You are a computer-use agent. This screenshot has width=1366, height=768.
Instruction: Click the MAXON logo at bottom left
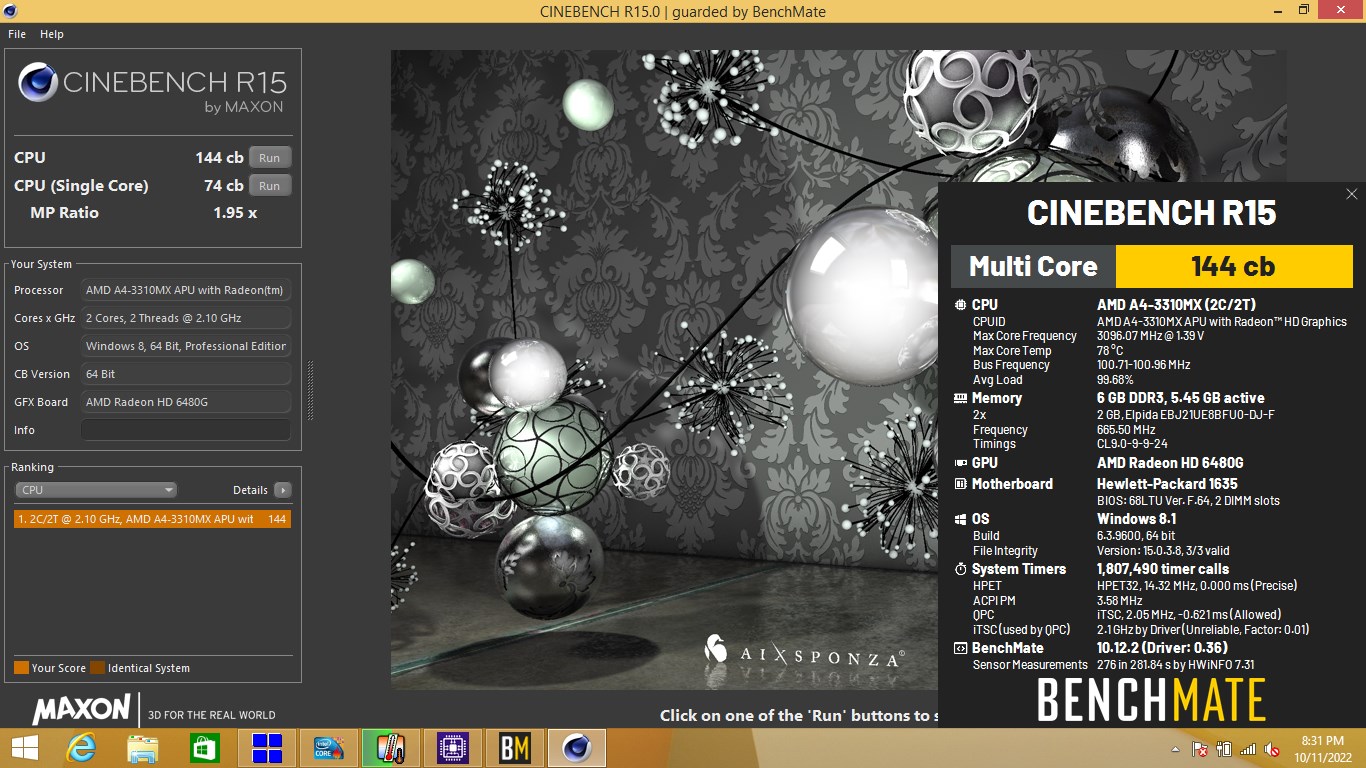coord(82,710)
